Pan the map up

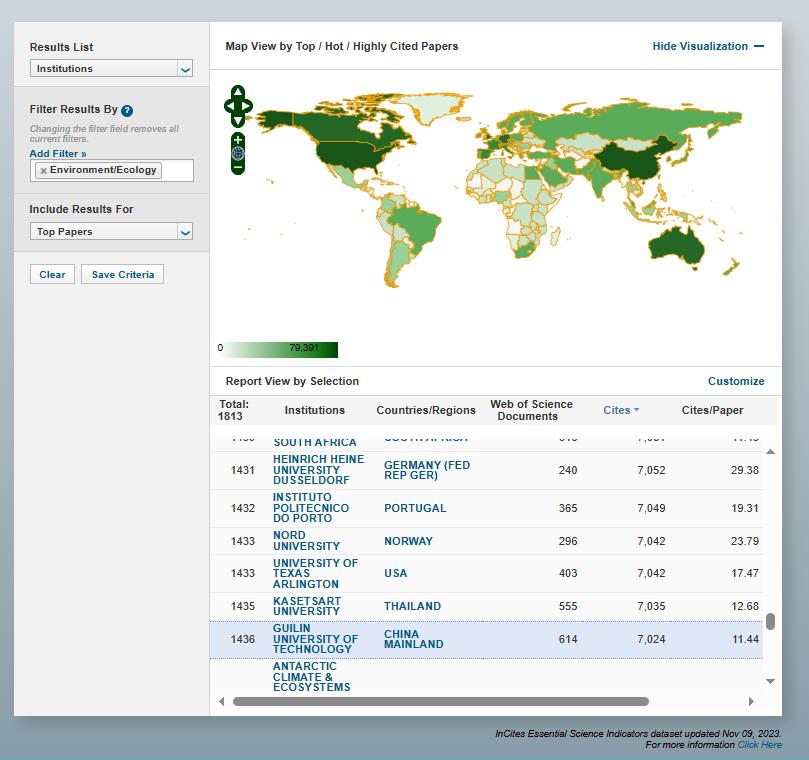[238, 92]
